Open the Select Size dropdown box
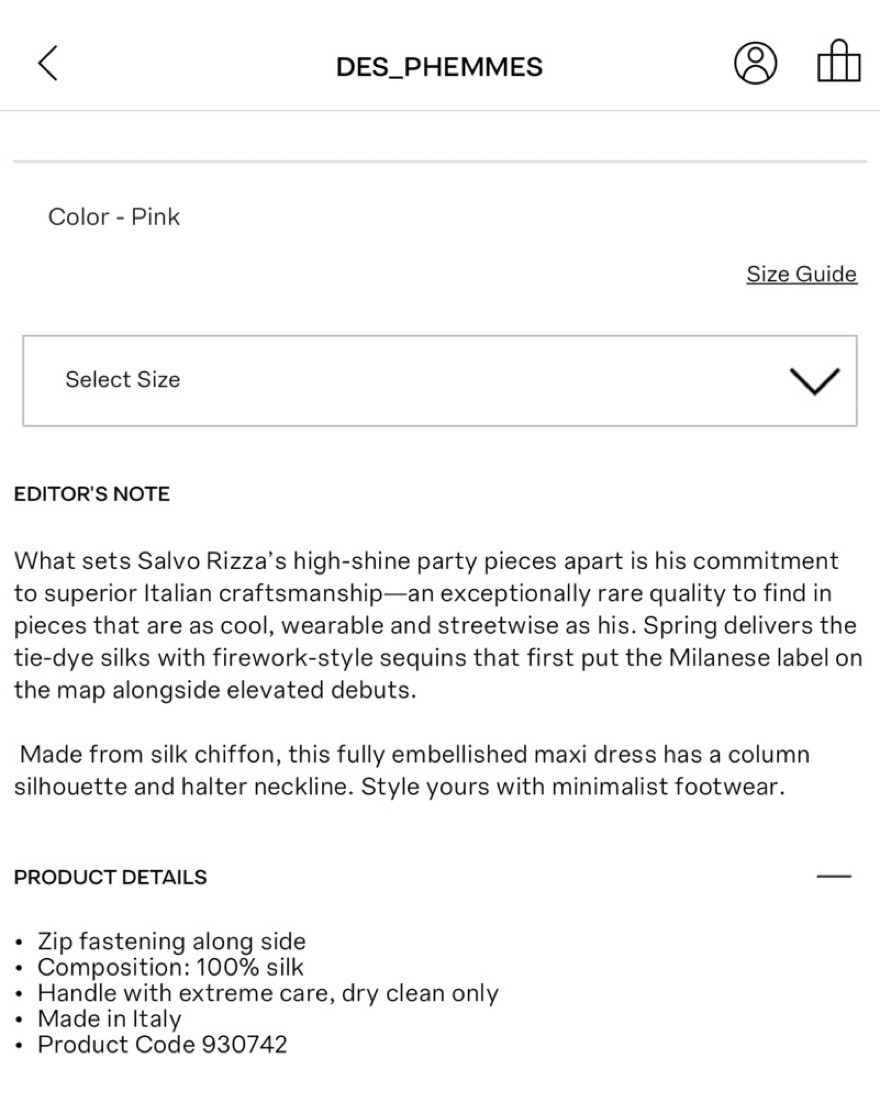880x1098 pixels. (440, 380)
